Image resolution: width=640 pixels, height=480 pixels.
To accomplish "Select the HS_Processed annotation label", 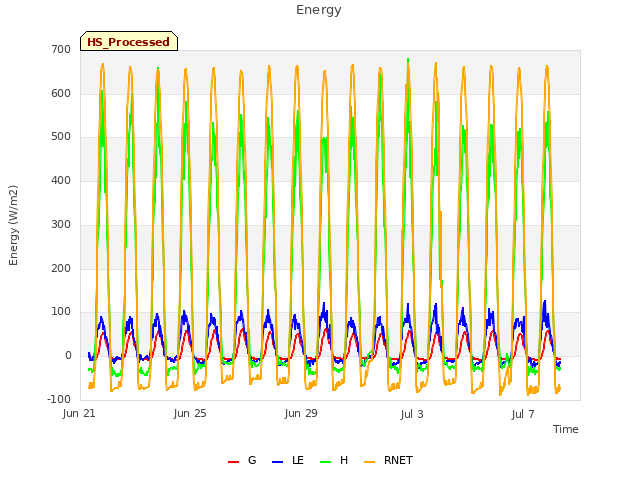I will point(129,42).
